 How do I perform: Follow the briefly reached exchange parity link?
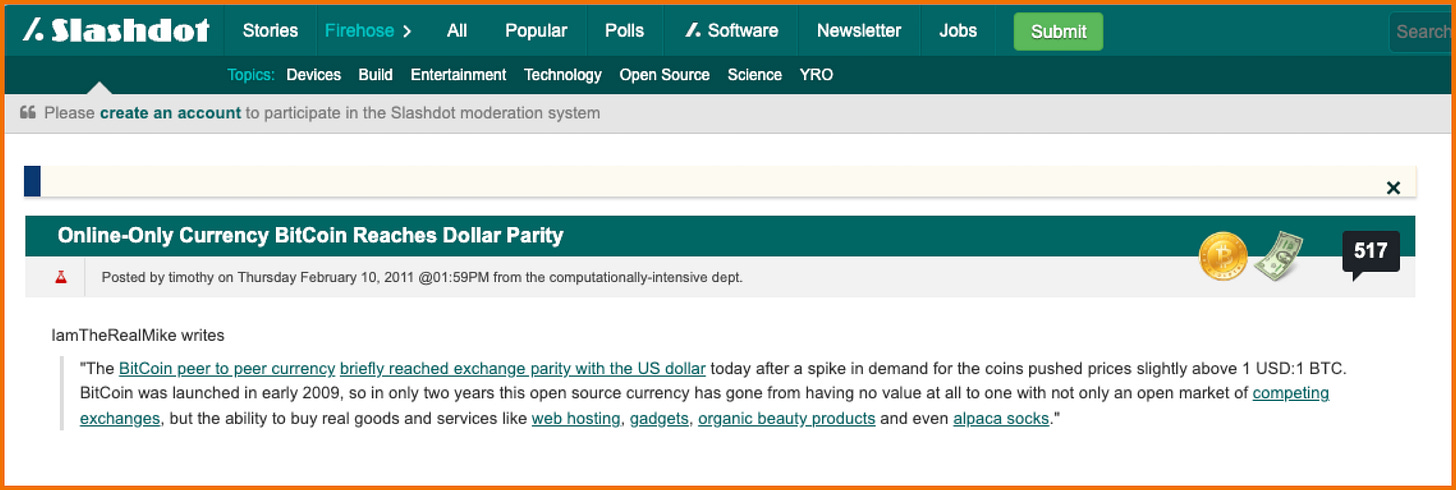(x=523, y=368)
